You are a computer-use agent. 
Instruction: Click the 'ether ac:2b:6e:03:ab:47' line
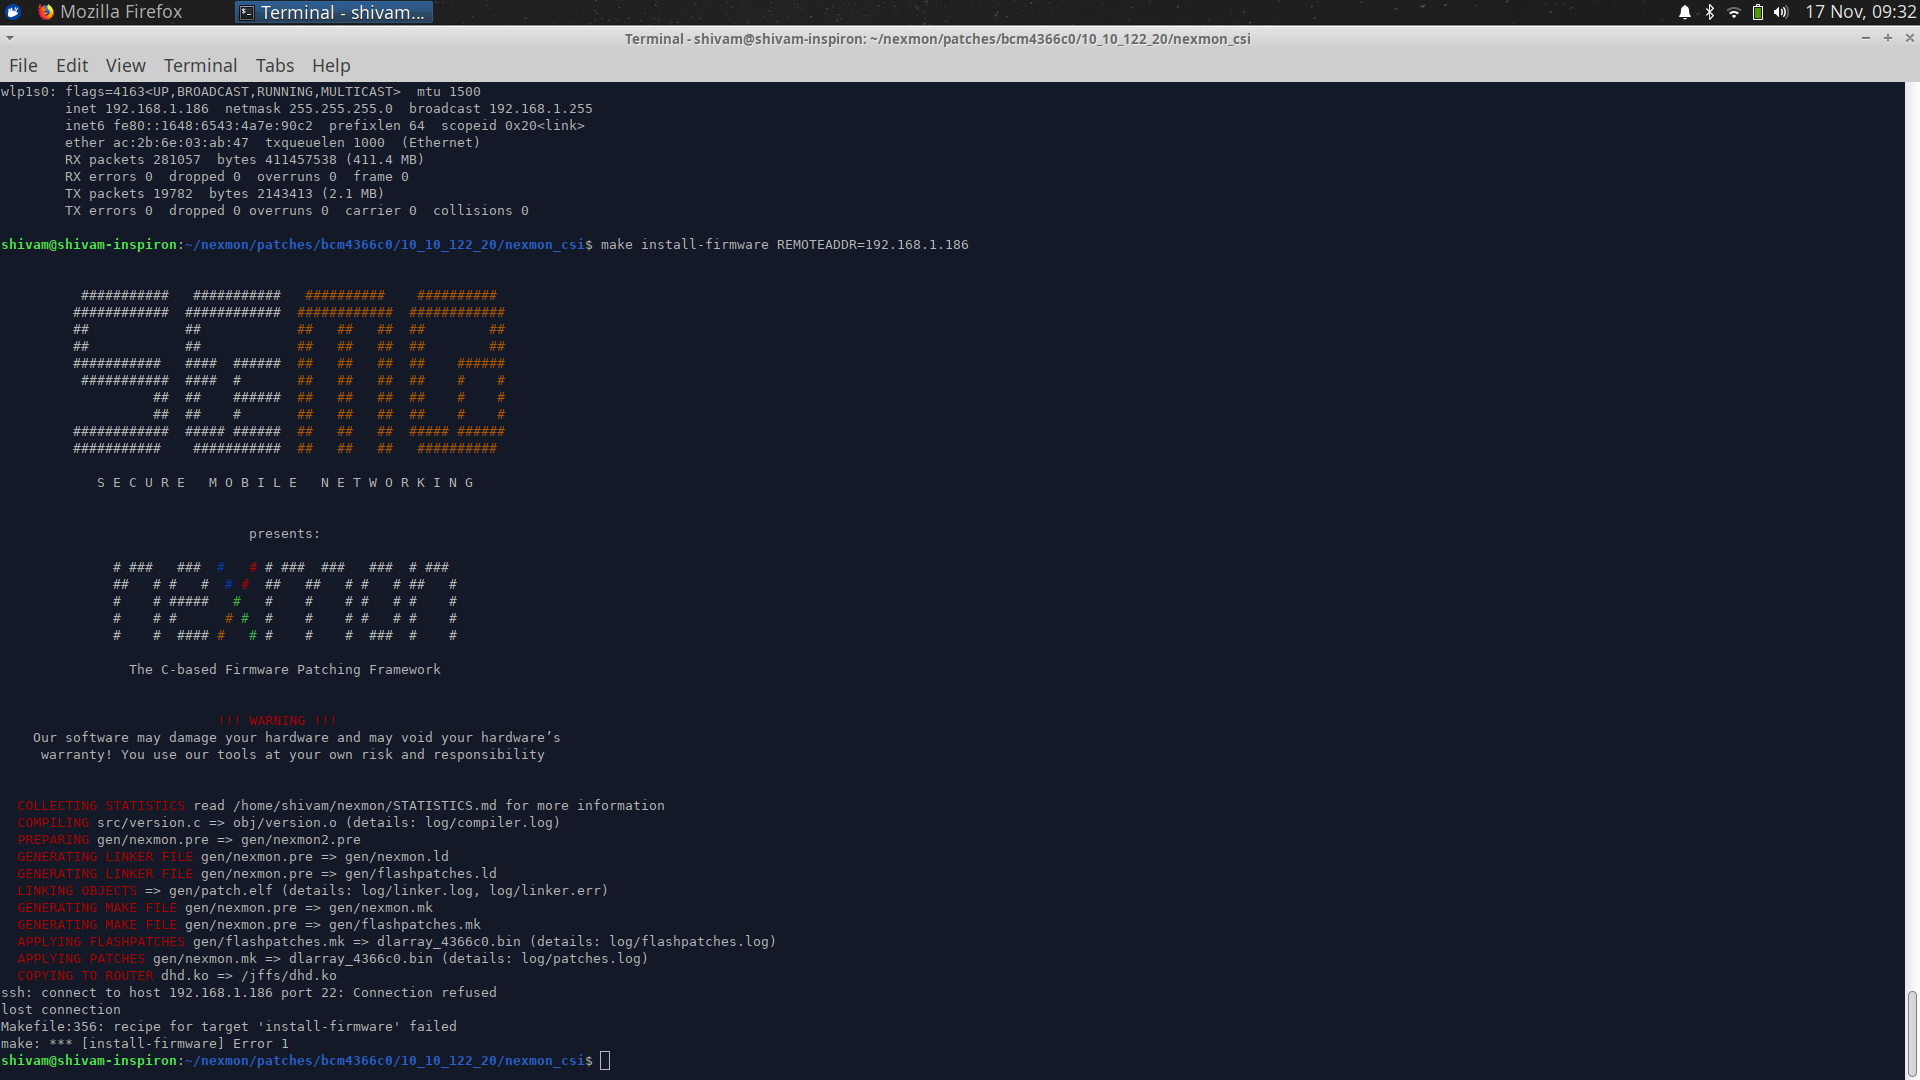[273, 143]
